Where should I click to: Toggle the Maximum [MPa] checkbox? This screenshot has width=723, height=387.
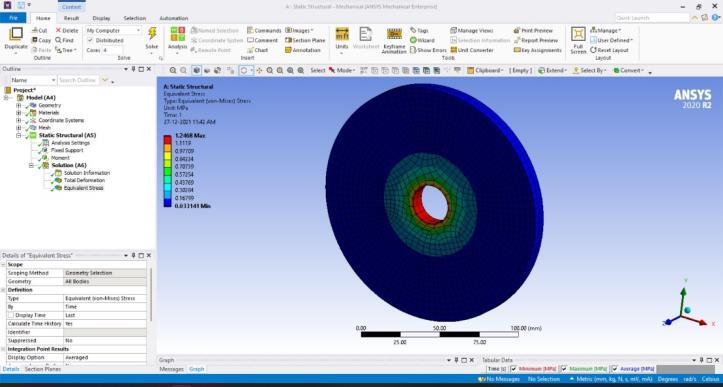click(x=563, y=369)
